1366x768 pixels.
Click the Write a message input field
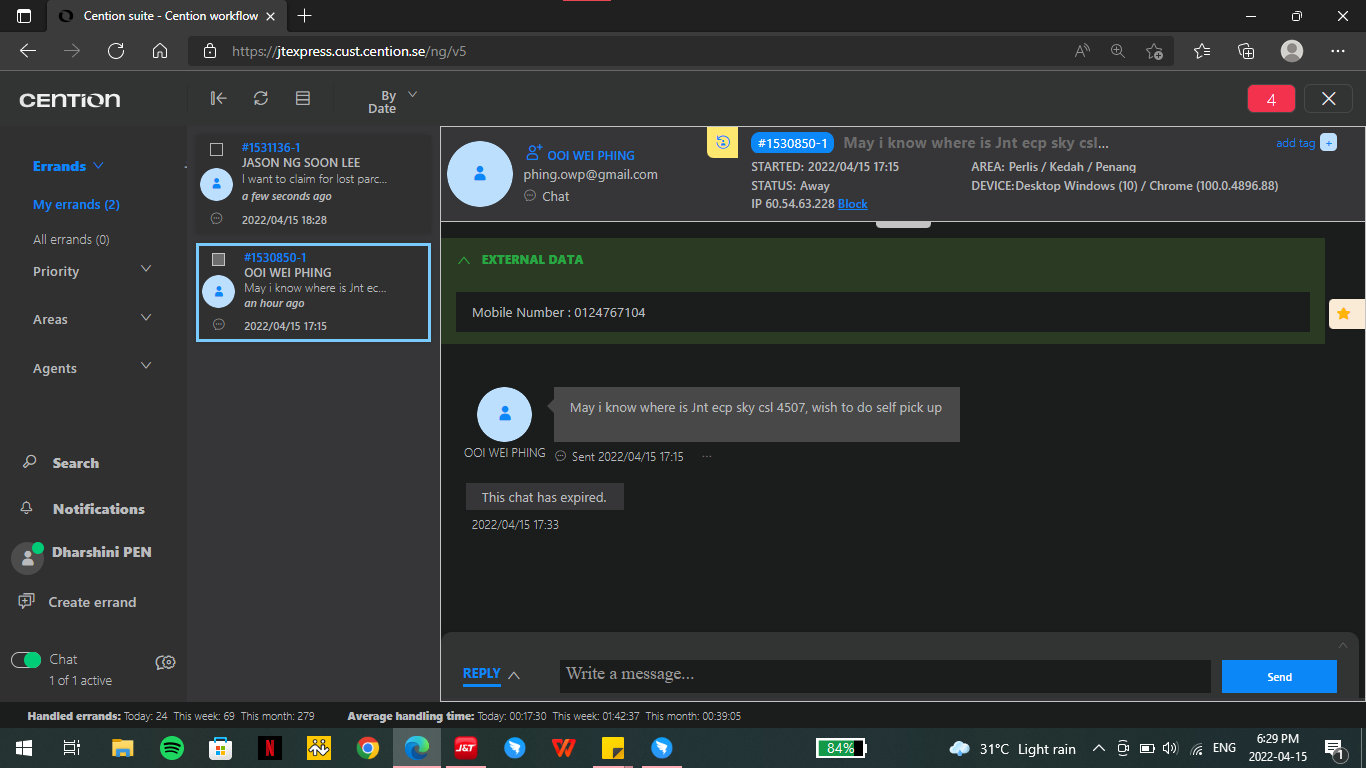pos(884,675)
